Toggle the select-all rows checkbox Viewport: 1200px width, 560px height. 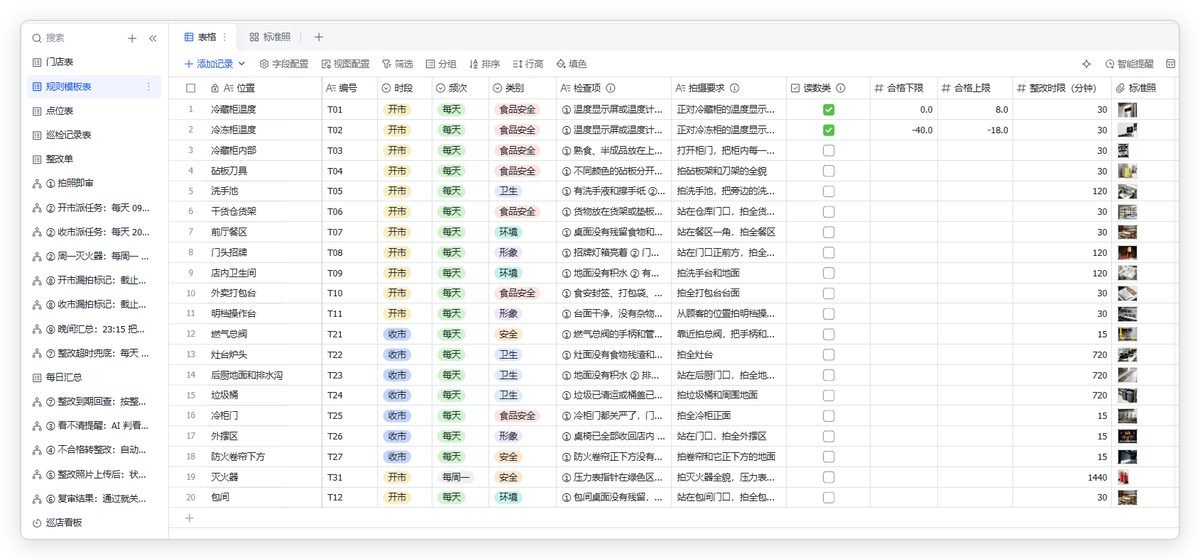pos(191,88)
